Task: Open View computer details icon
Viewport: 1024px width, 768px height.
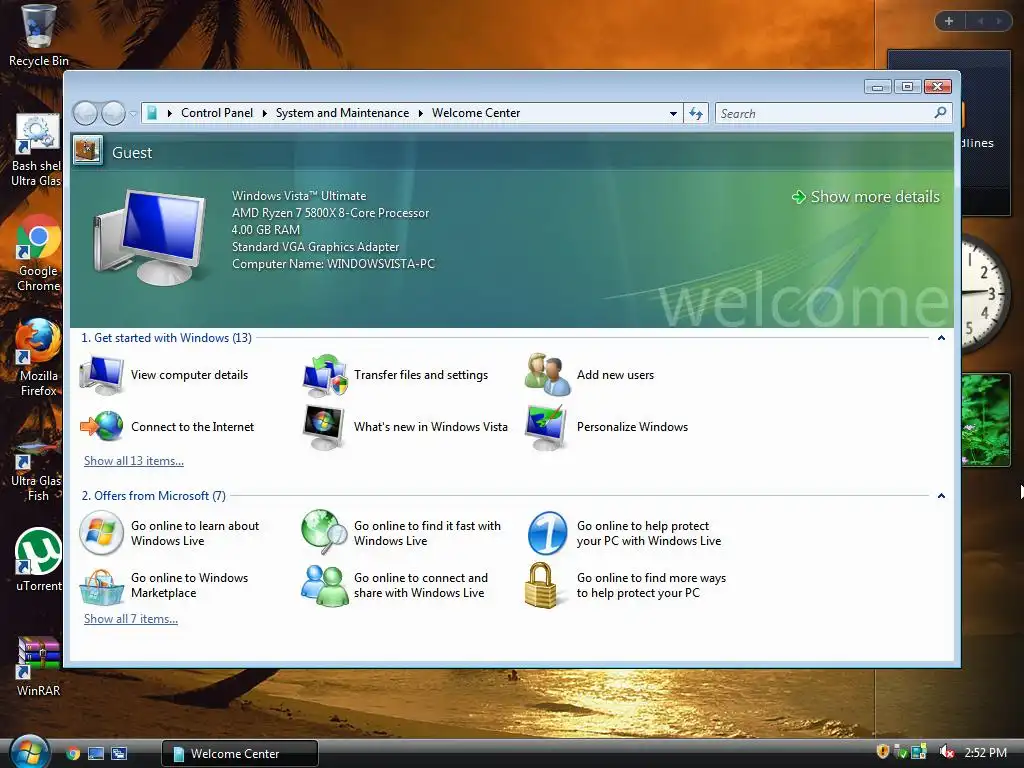Action: click(x=101, y=375)
